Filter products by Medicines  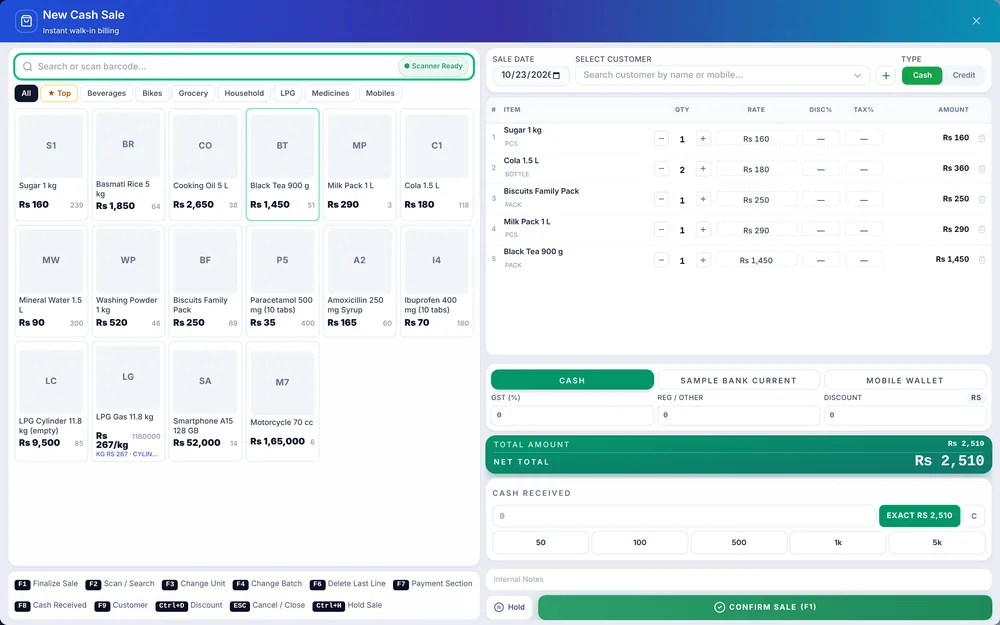click(330, 93)
